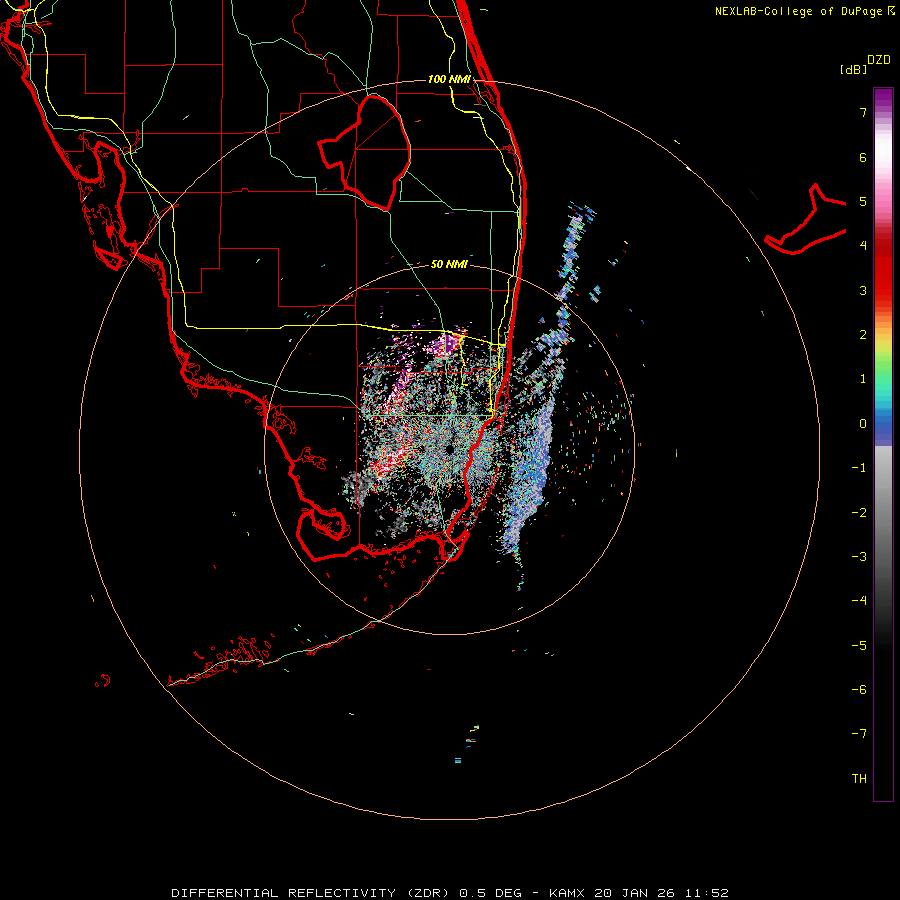Image resolution: width=900 pixels, height=900 pixels.
Task: Click the TH threshold label on legend
Action: [859, 779]
